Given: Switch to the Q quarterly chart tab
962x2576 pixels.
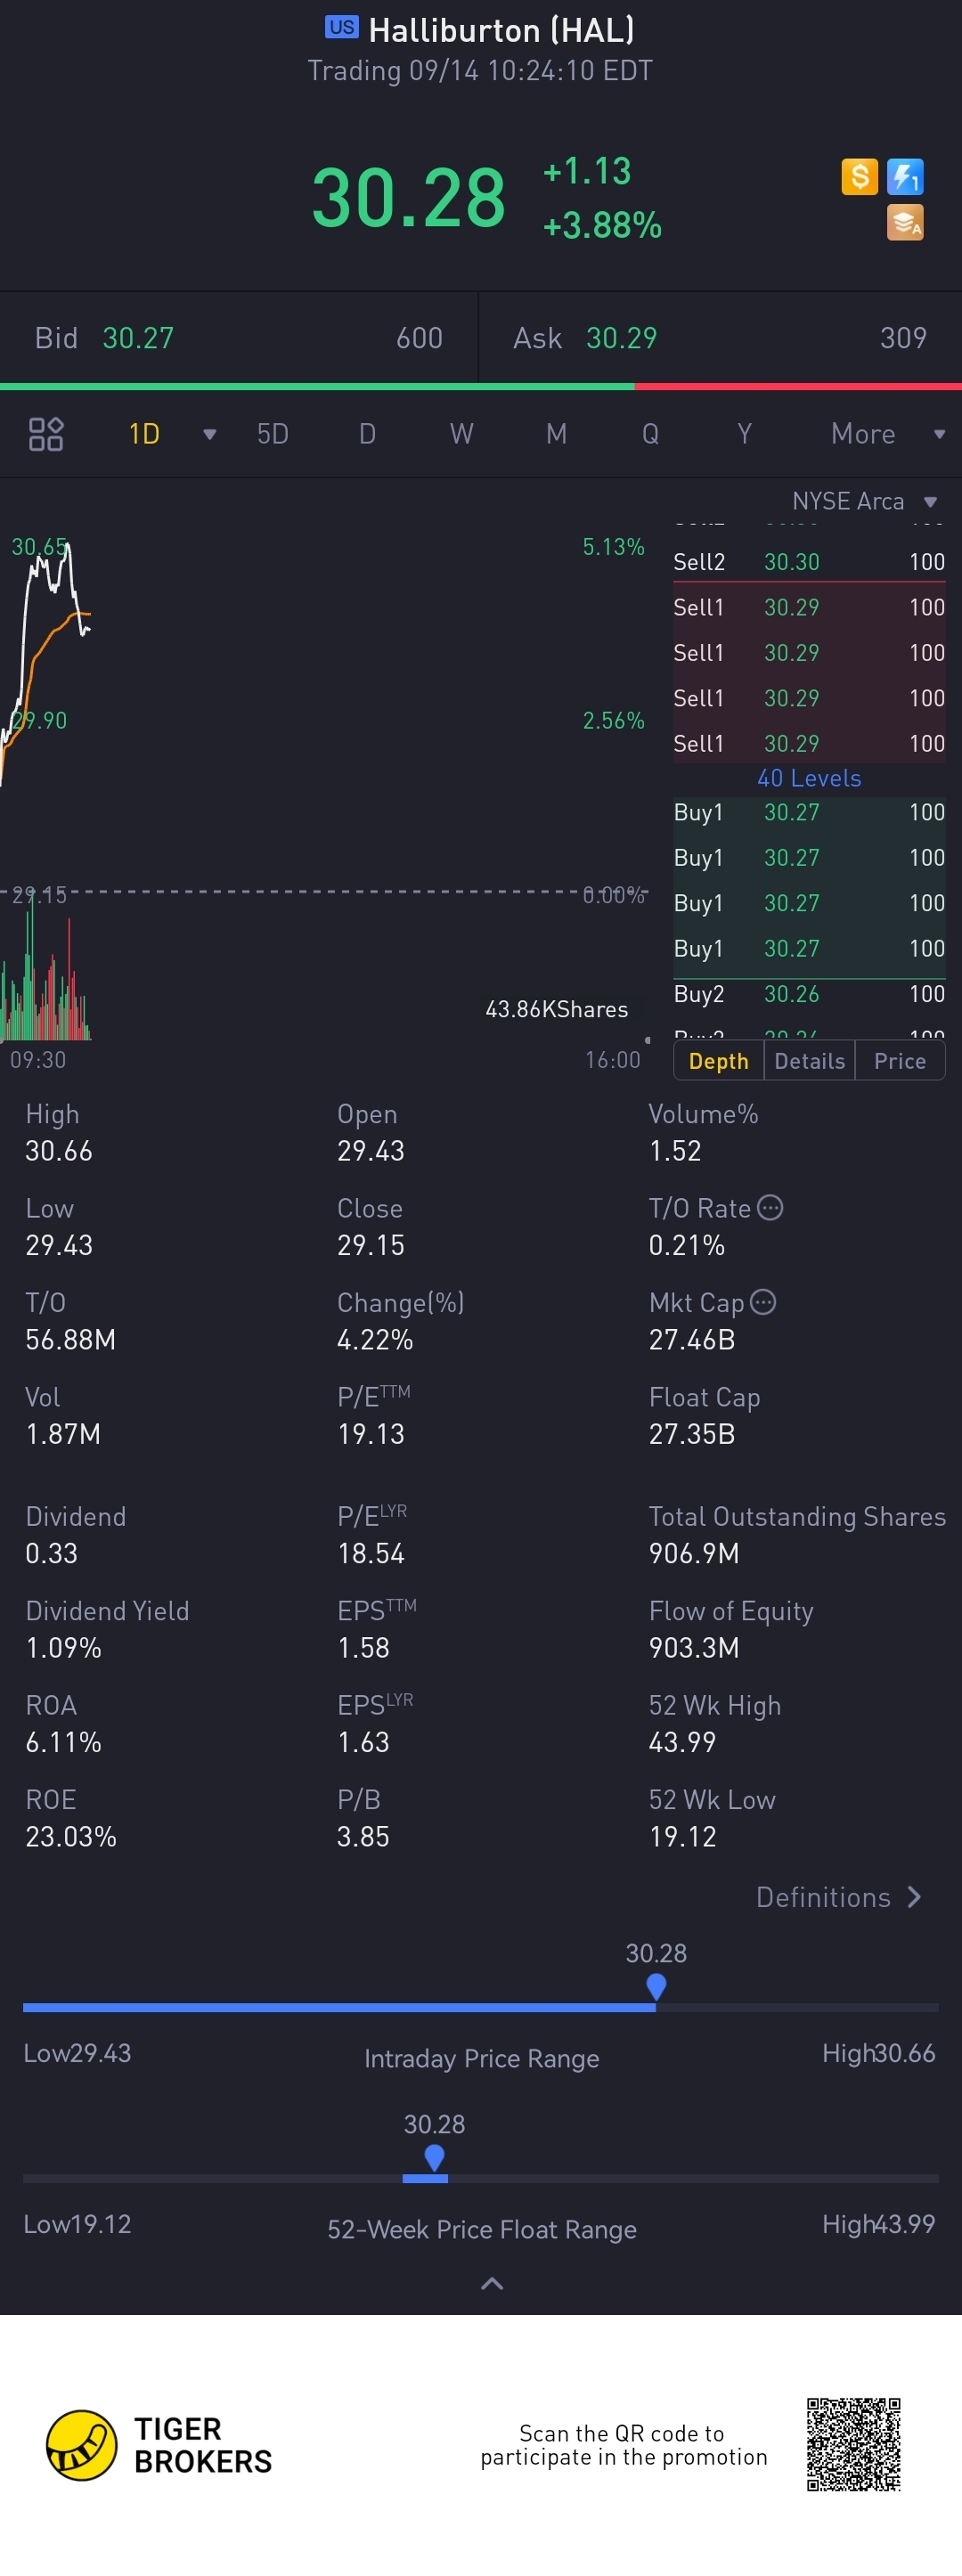Looking at the screenshot, I should [x=650, y=434].
